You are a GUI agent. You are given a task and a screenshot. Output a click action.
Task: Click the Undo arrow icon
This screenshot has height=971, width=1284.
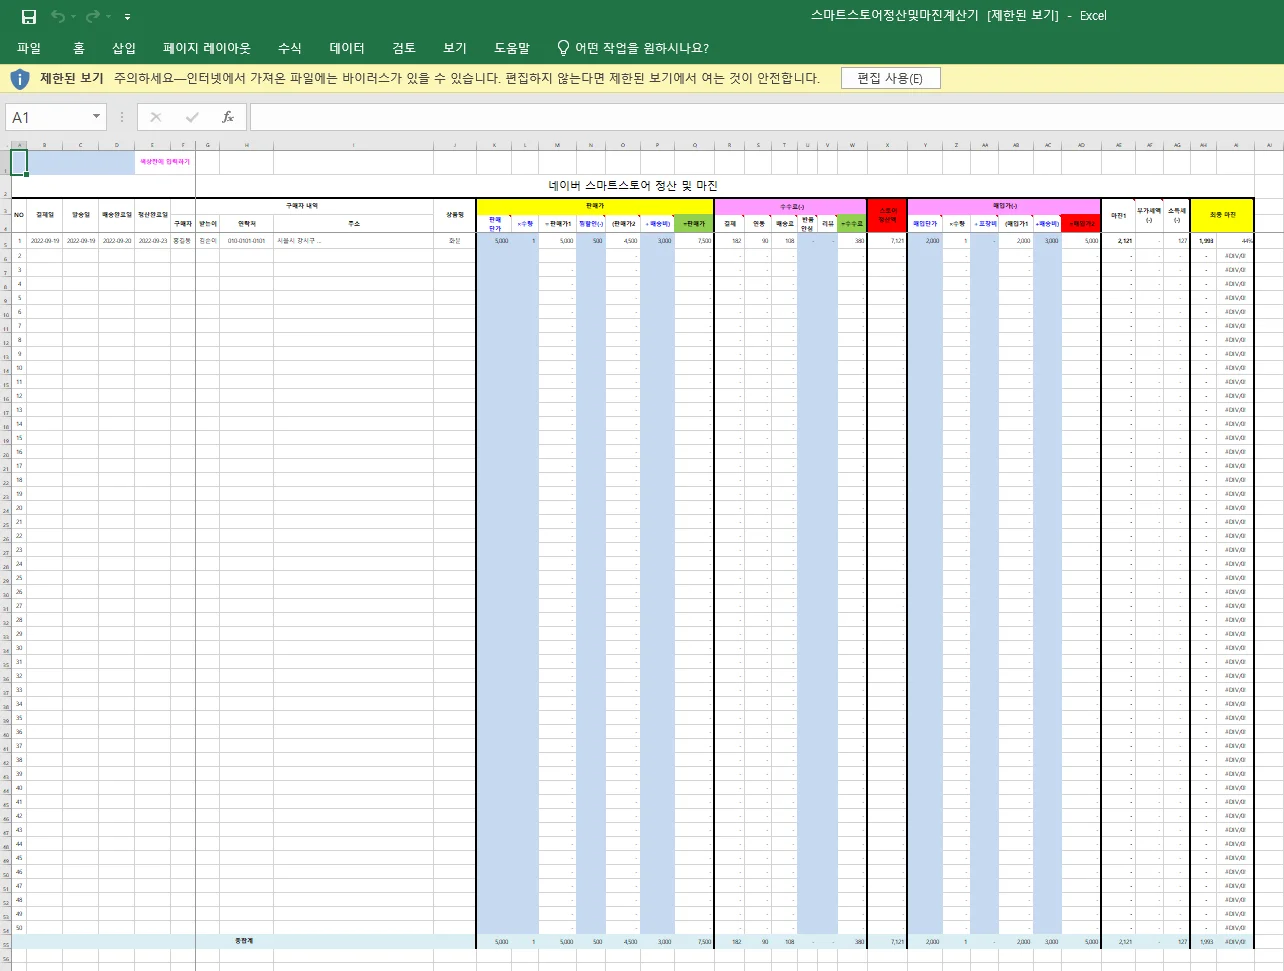click(x=58, y=16)
